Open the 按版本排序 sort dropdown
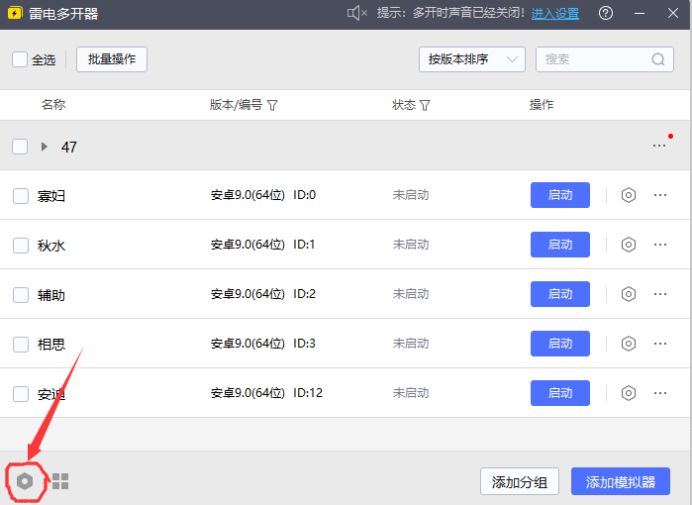This screenshot has height=505, width=692. (472, 59)
